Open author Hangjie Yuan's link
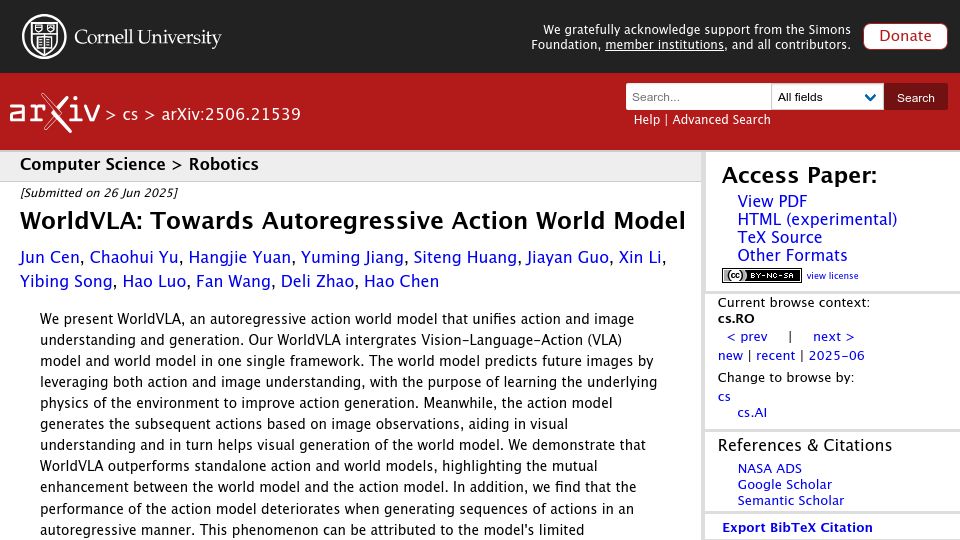 239,257
